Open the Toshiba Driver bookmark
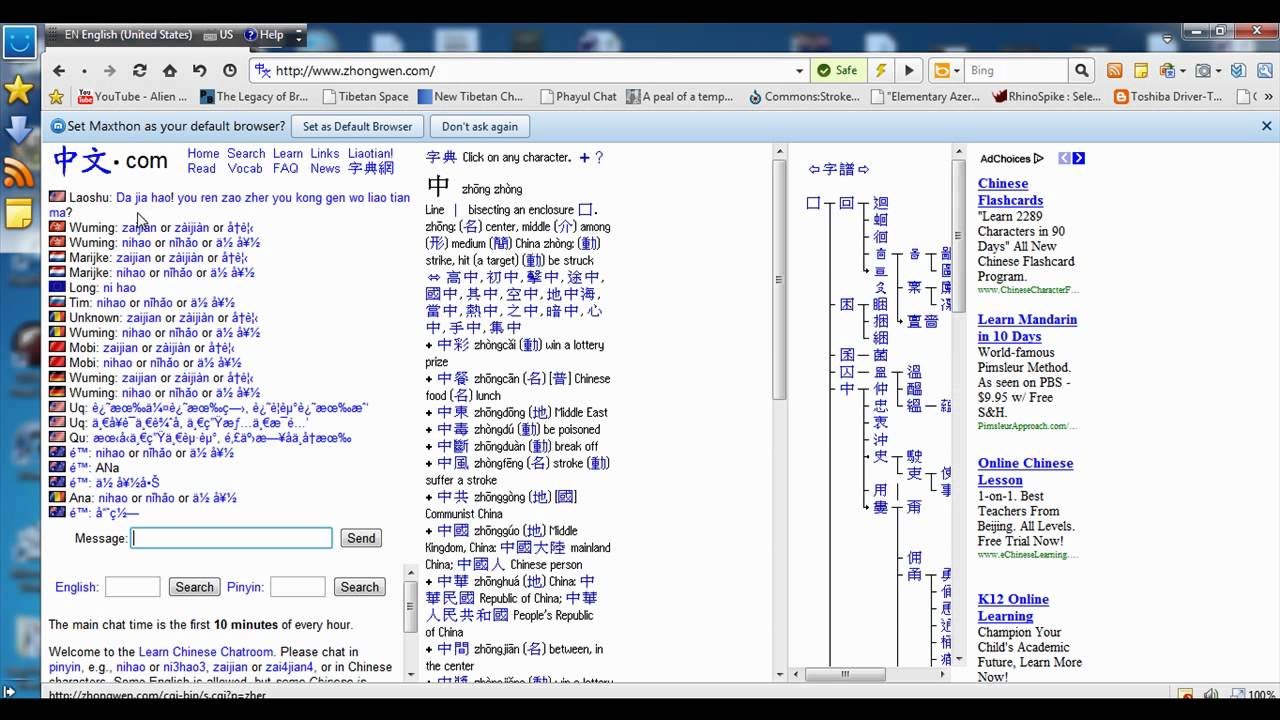 tap(1168, 97)
